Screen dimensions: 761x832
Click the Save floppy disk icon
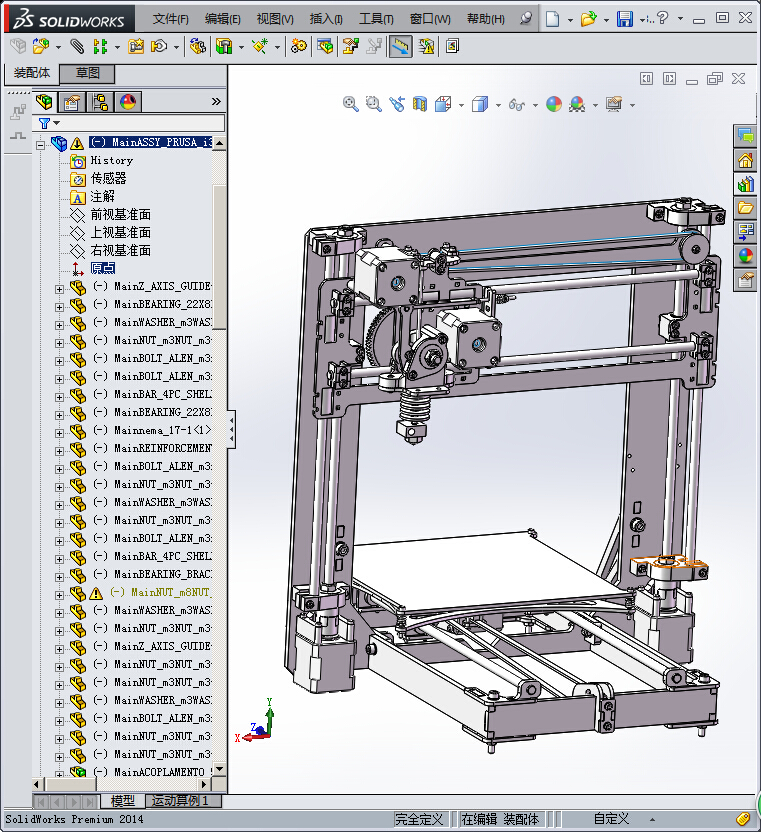click(x=625, y=19)
